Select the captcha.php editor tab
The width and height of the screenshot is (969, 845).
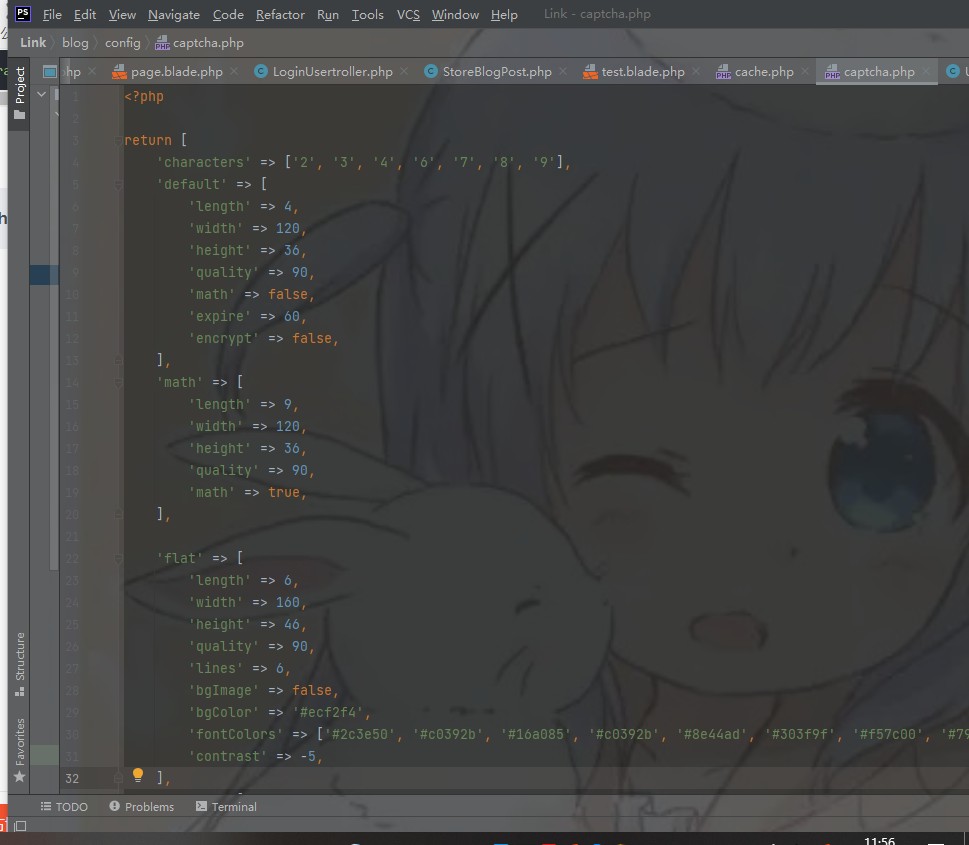[x=879, y=72]
